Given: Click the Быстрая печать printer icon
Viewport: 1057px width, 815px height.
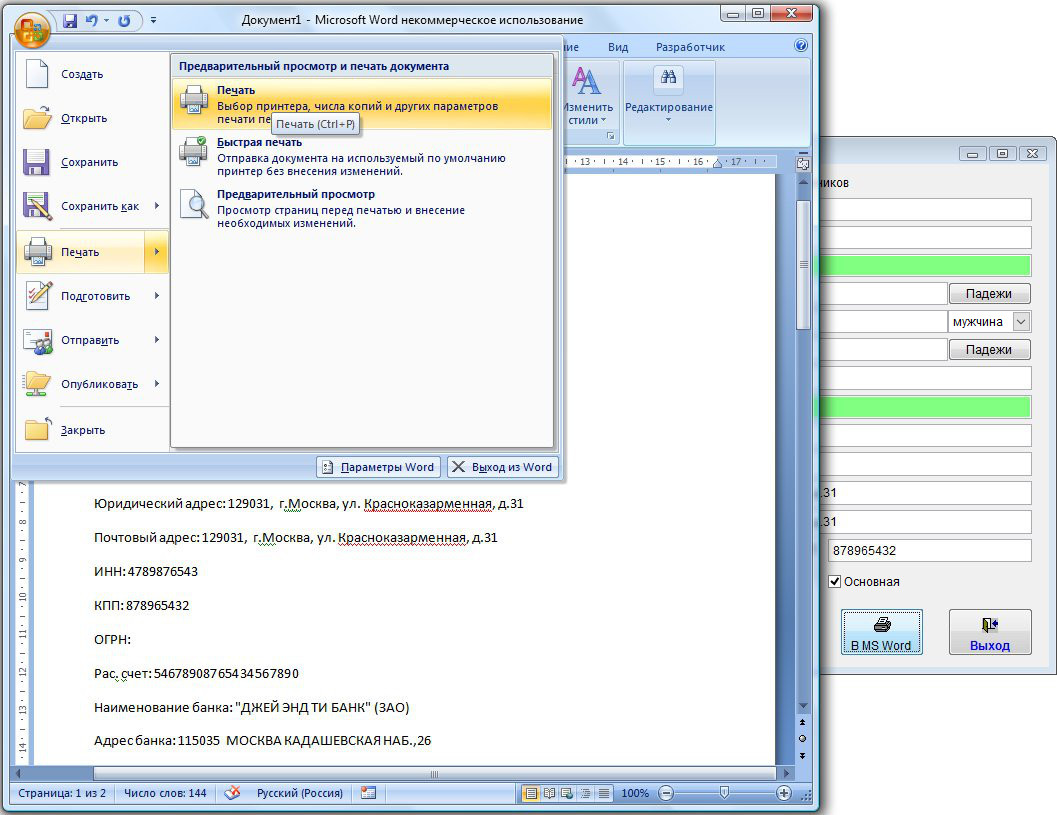Looking at the screenshot, I should point(193,151).
